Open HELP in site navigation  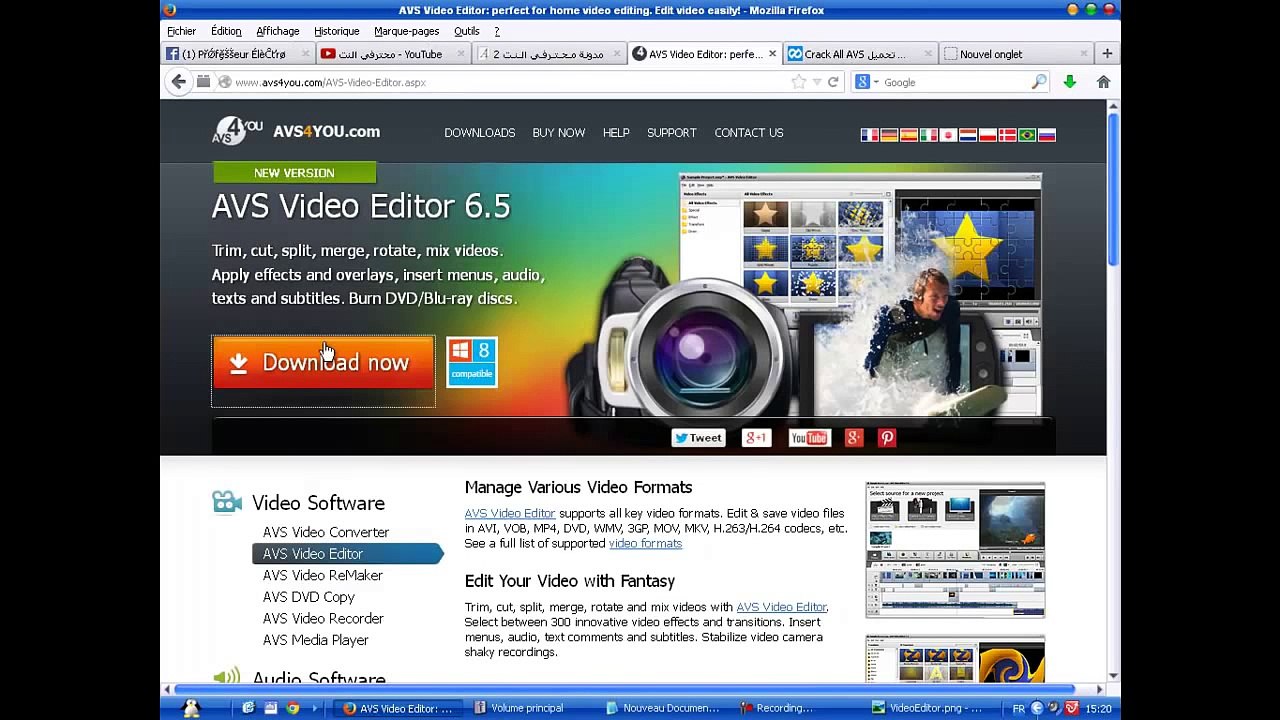616,133
